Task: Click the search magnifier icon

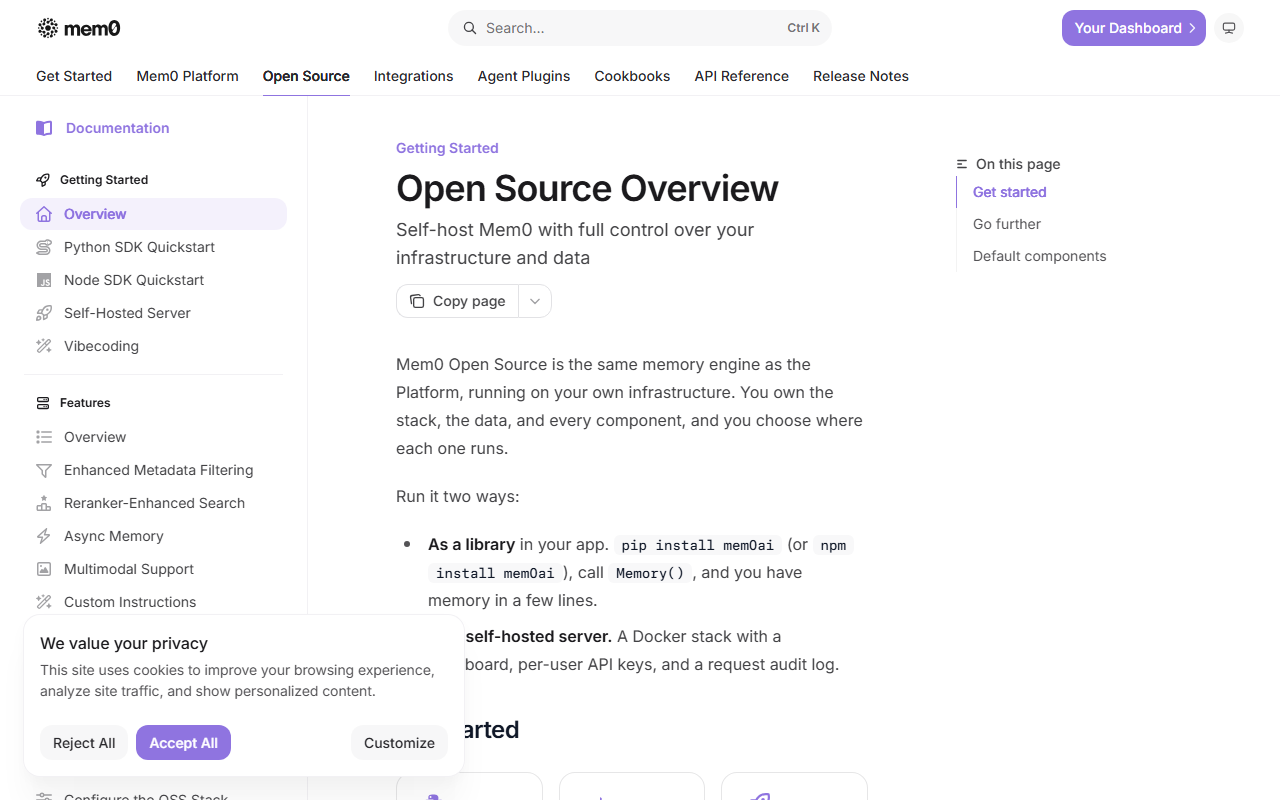Action: pos(469,28)
